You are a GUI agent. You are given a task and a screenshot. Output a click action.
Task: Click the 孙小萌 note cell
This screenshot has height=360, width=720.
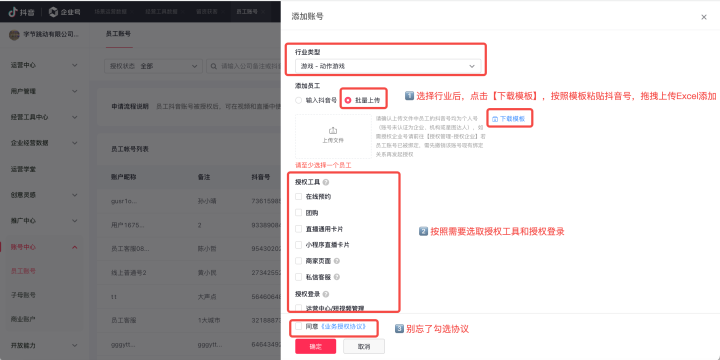[x=207, y=201]
